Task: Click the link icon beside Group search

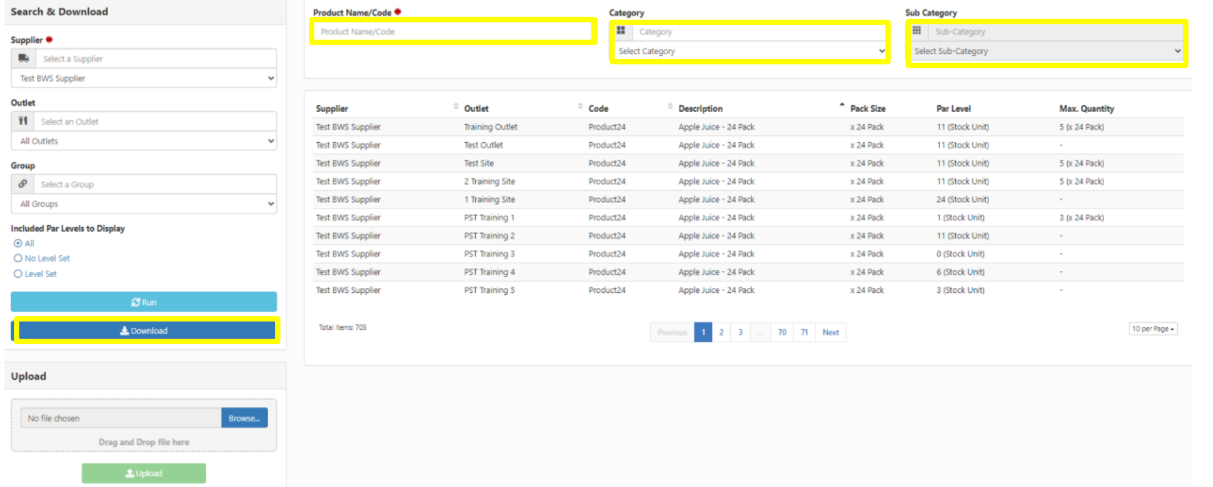Action: click(23, 185)
